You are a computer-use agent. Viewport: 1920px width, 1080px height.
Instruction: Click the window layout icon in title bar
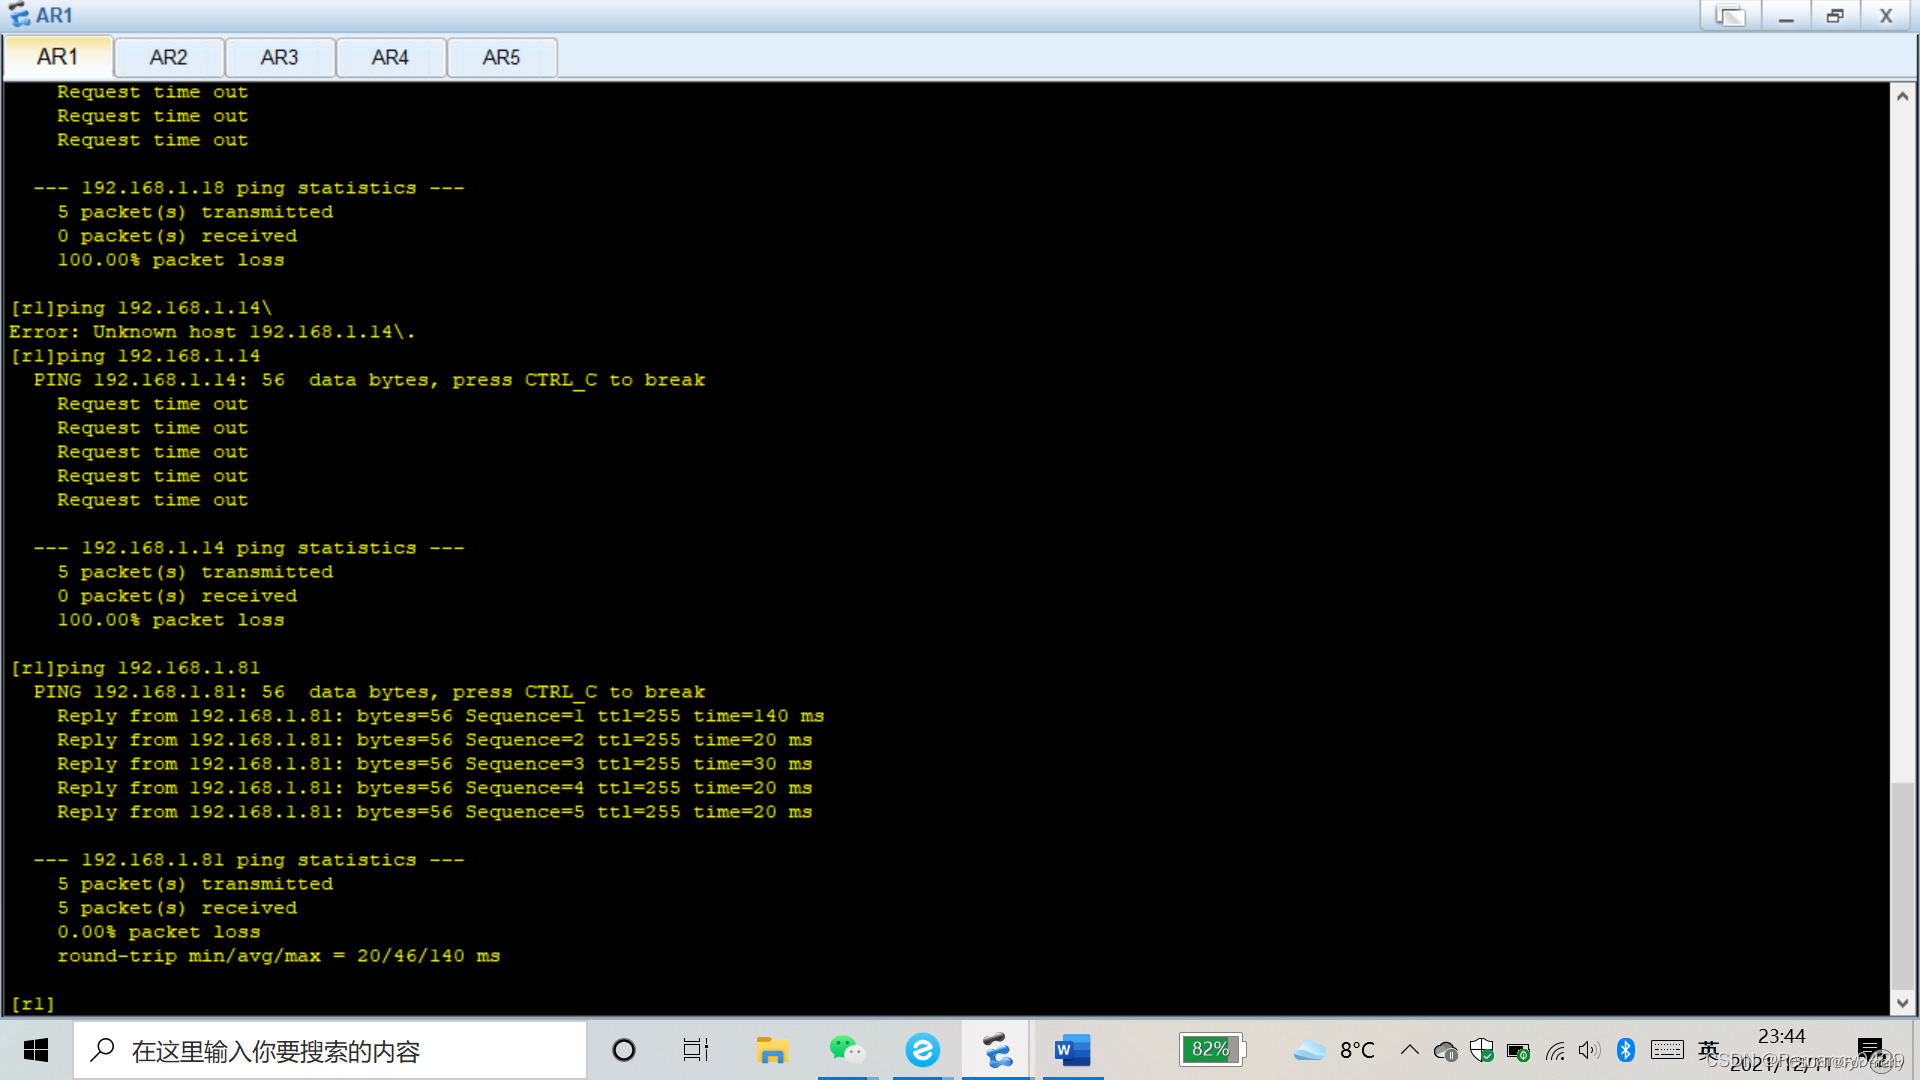(x=1730, y=16)
